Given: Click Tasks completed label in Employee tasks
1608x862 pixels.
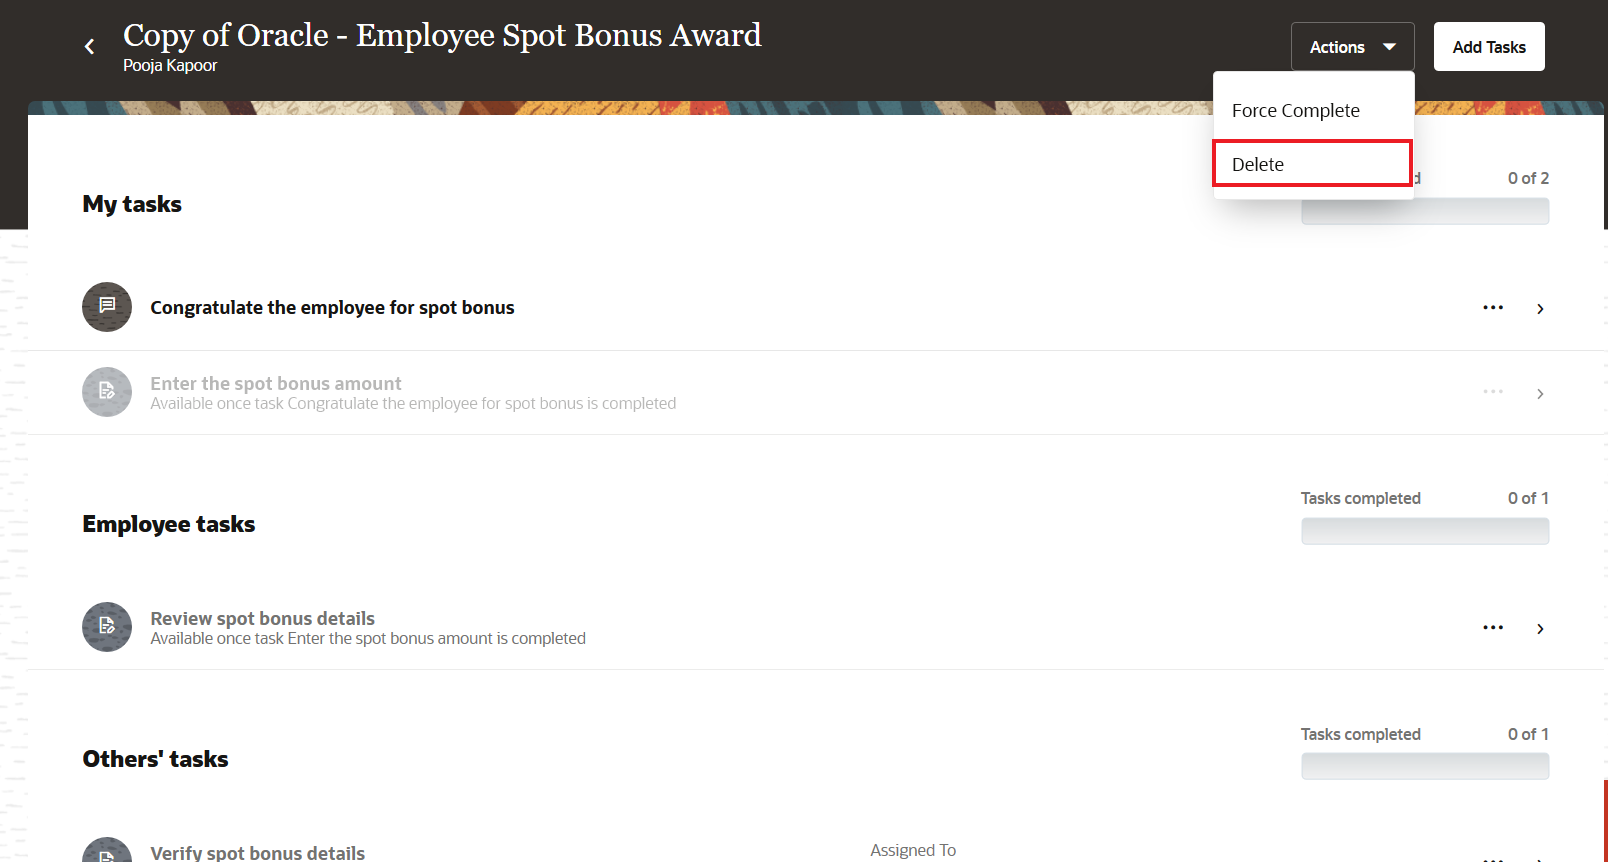Looking at the screenshot, I should pos(1360,498).
